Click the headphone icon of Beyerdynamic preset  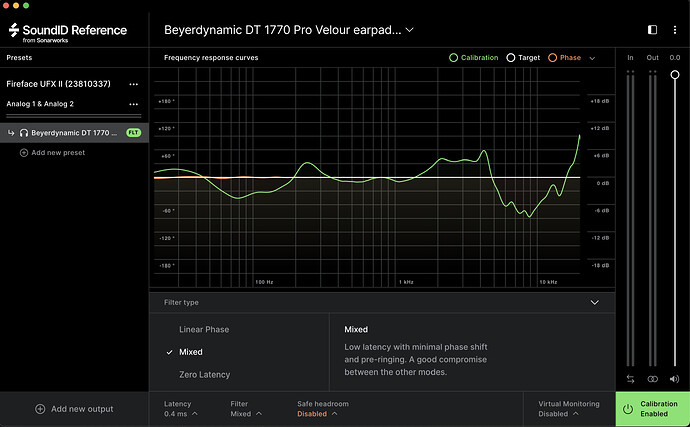coord(24,133)
